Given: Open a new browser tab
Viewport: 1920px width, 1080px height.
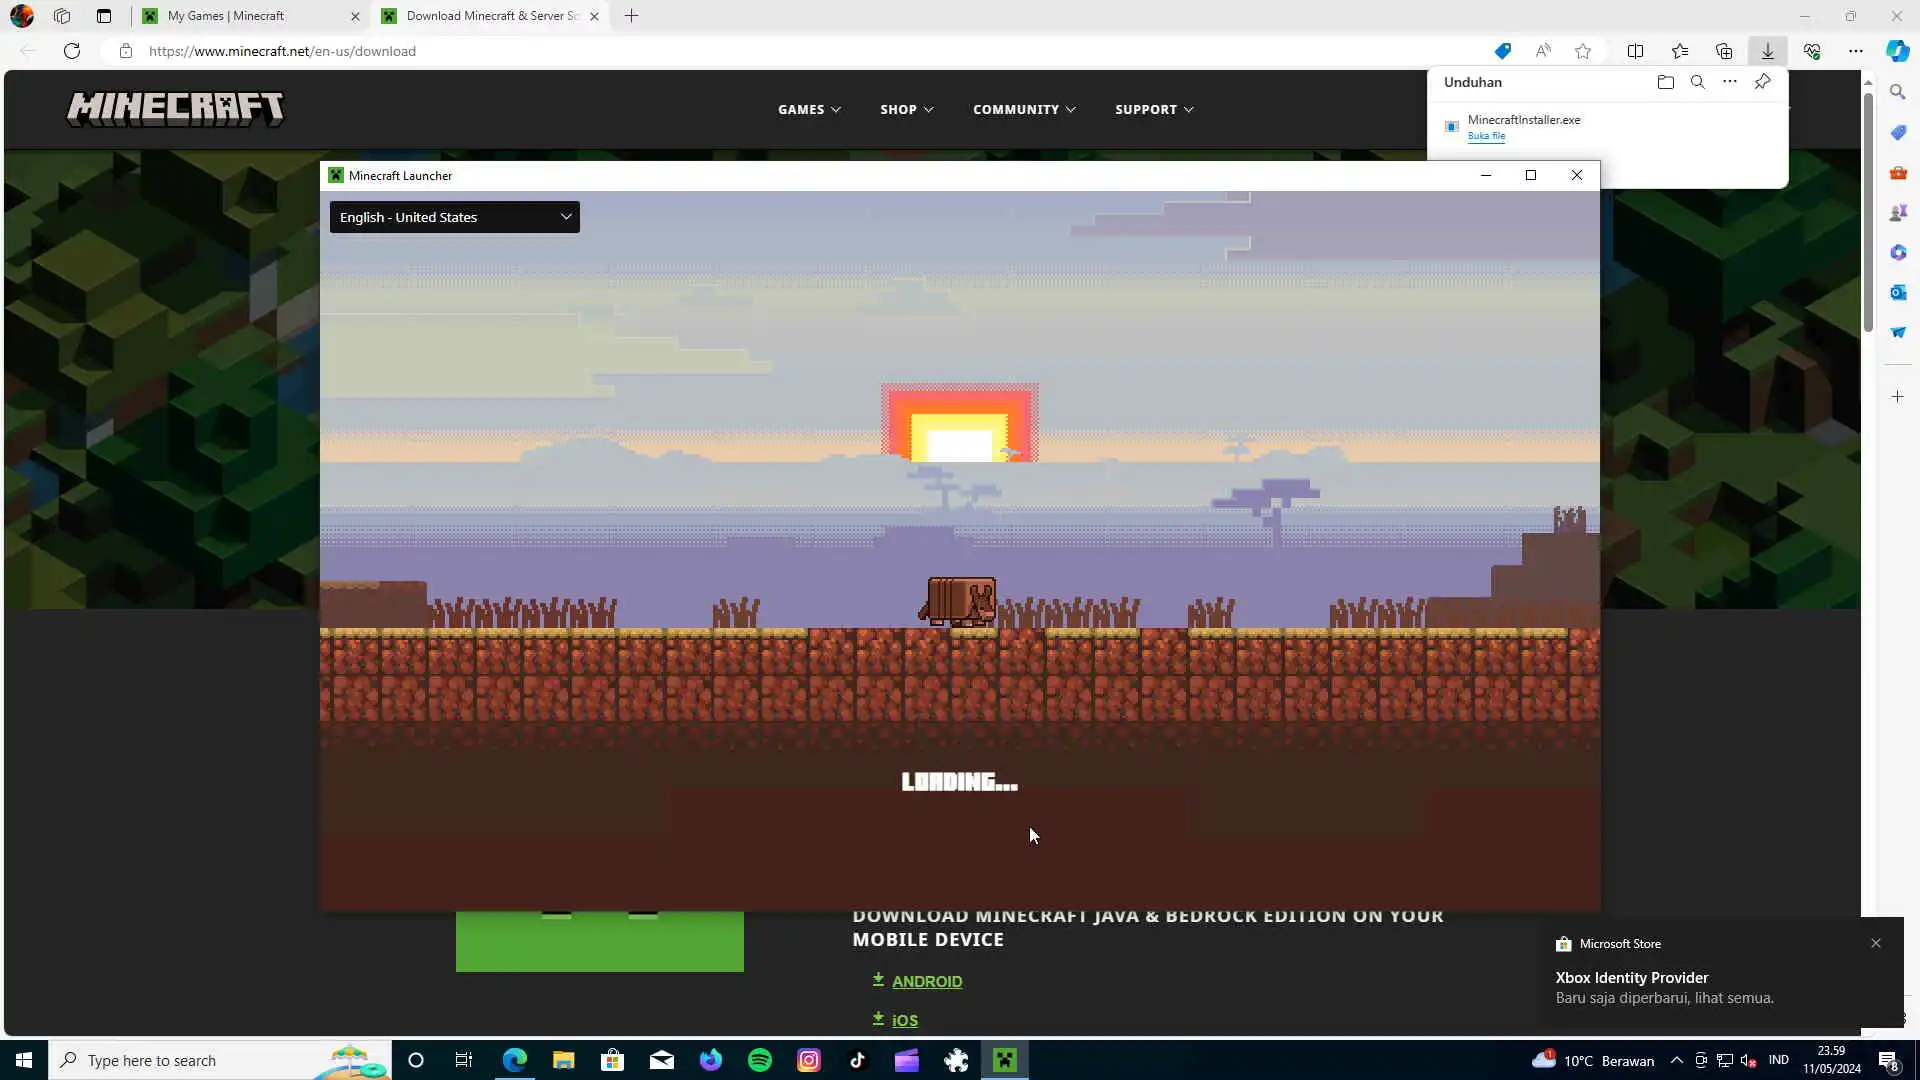Looking at the screenshot, I should pyautogui.click(x=631, y=16).
